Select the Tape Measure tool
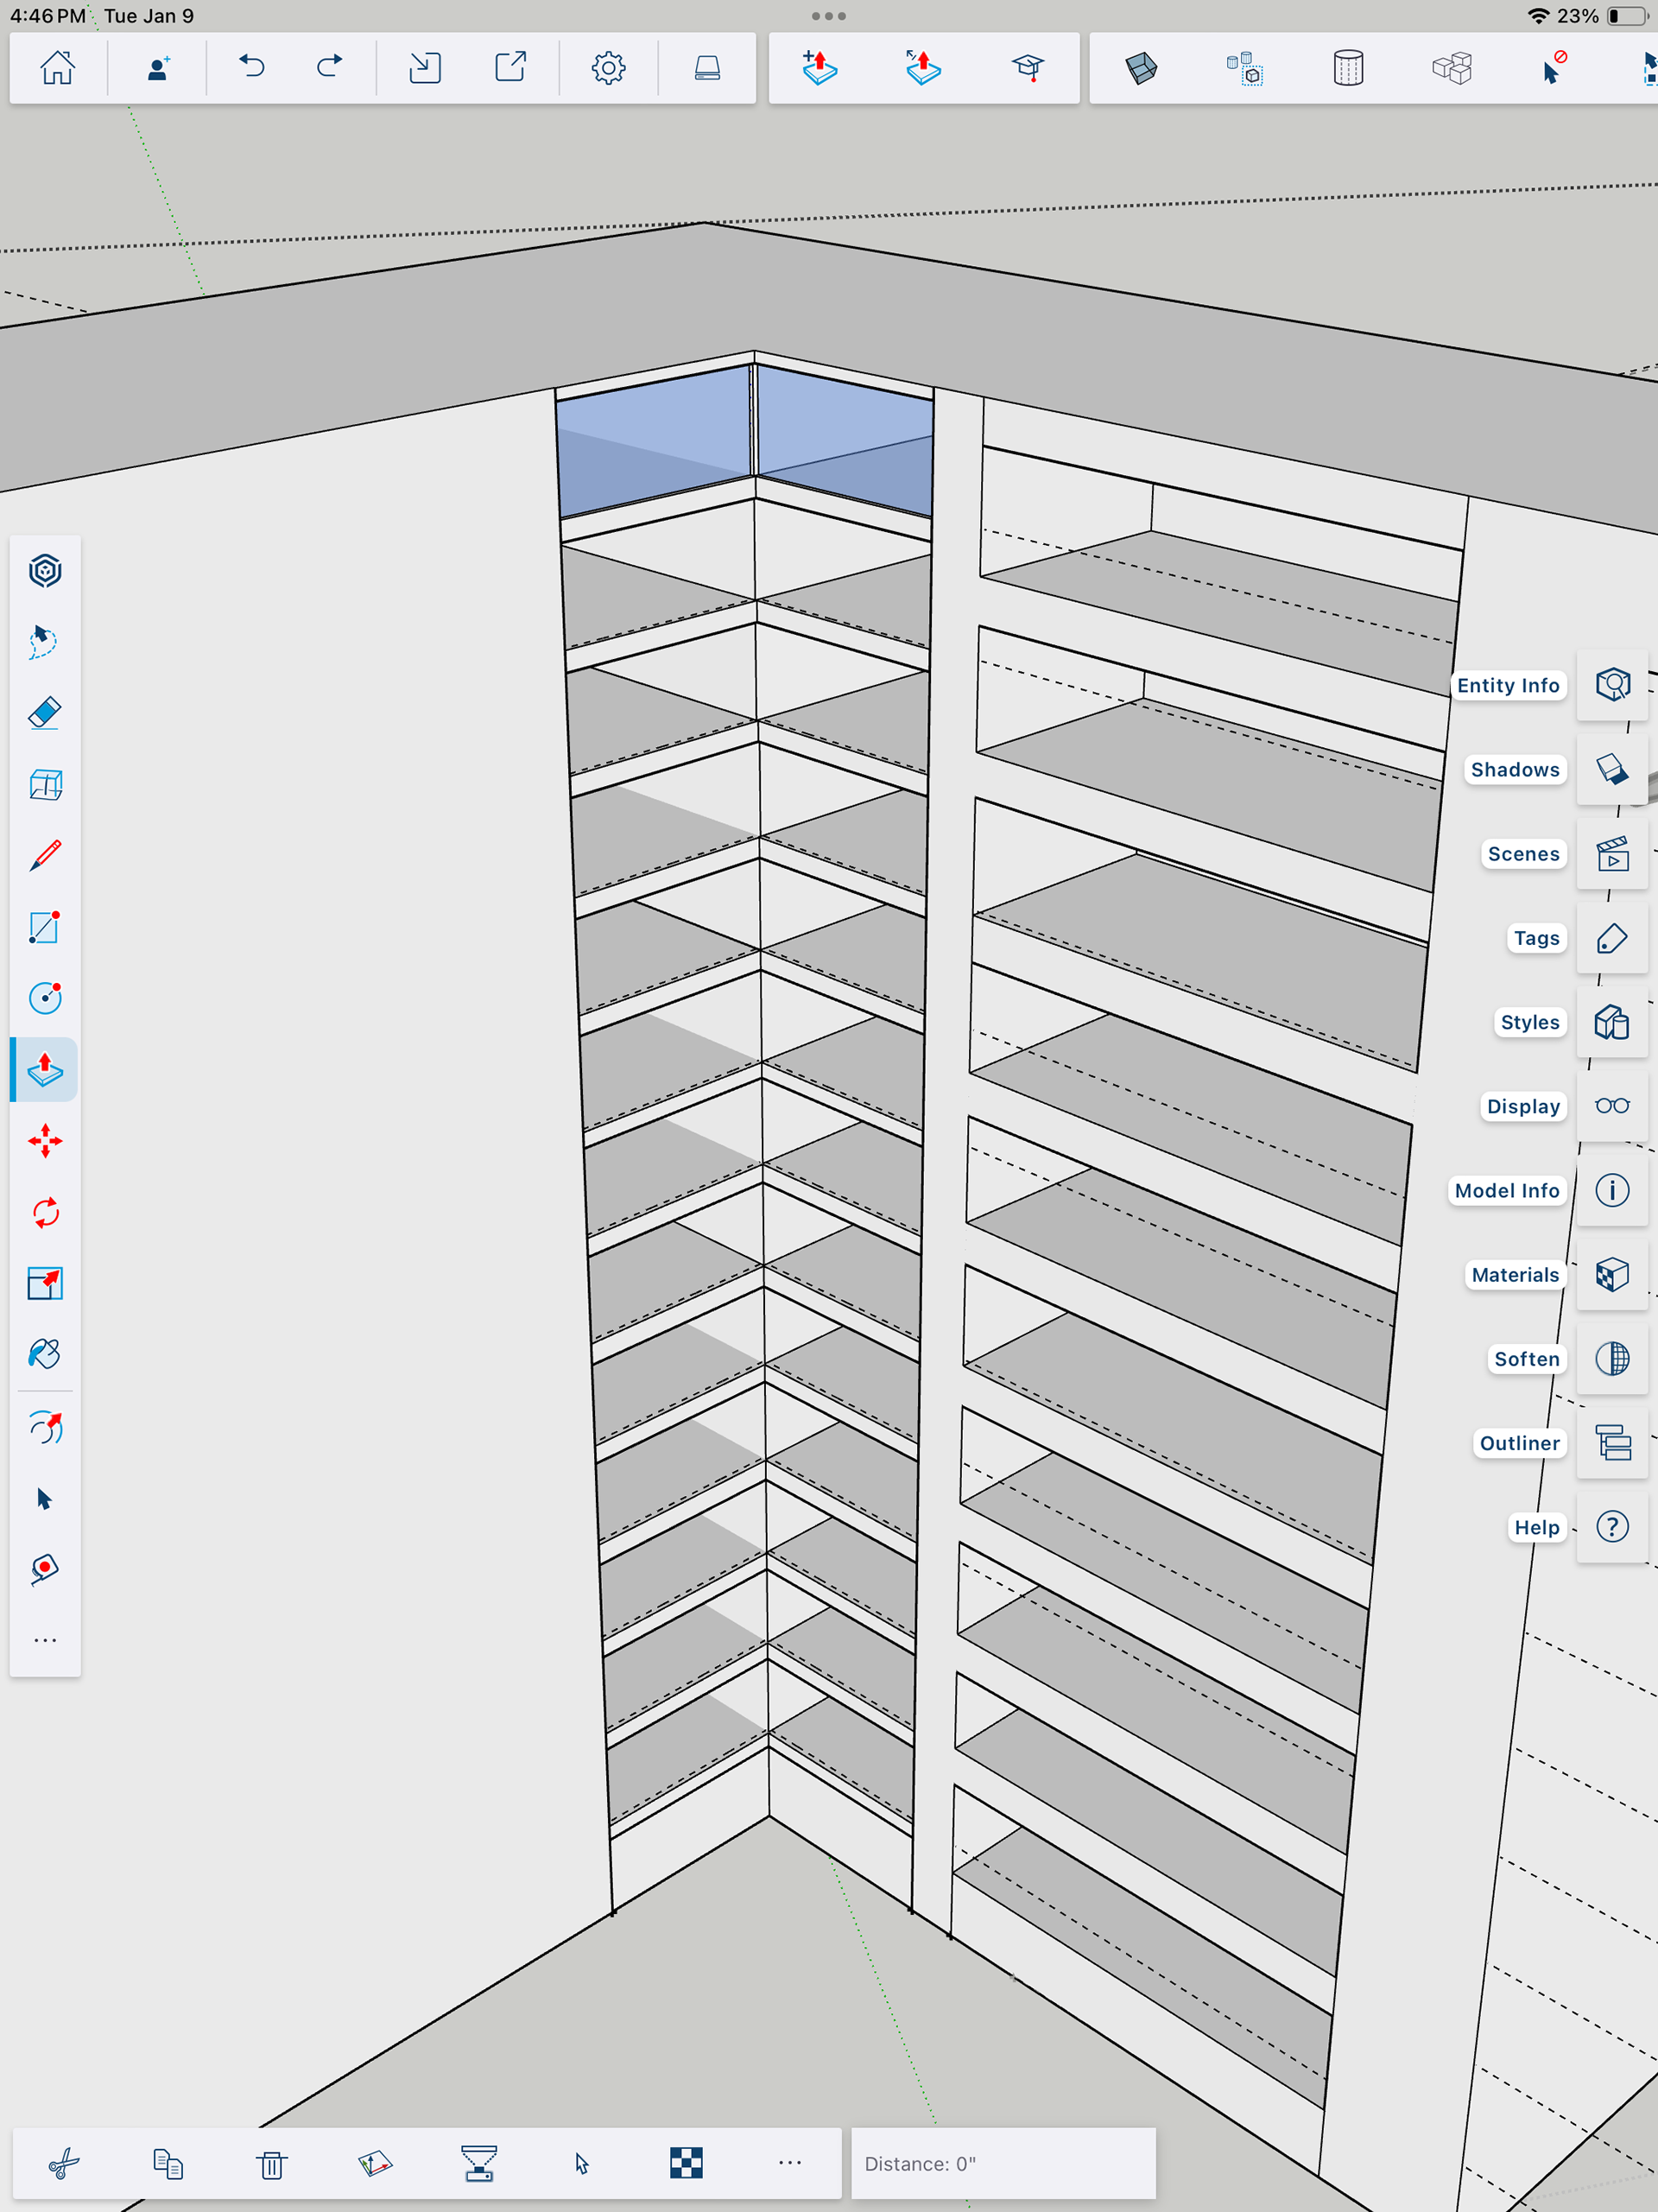Screen dimensions: 1658x2212 click(45, 1569)
